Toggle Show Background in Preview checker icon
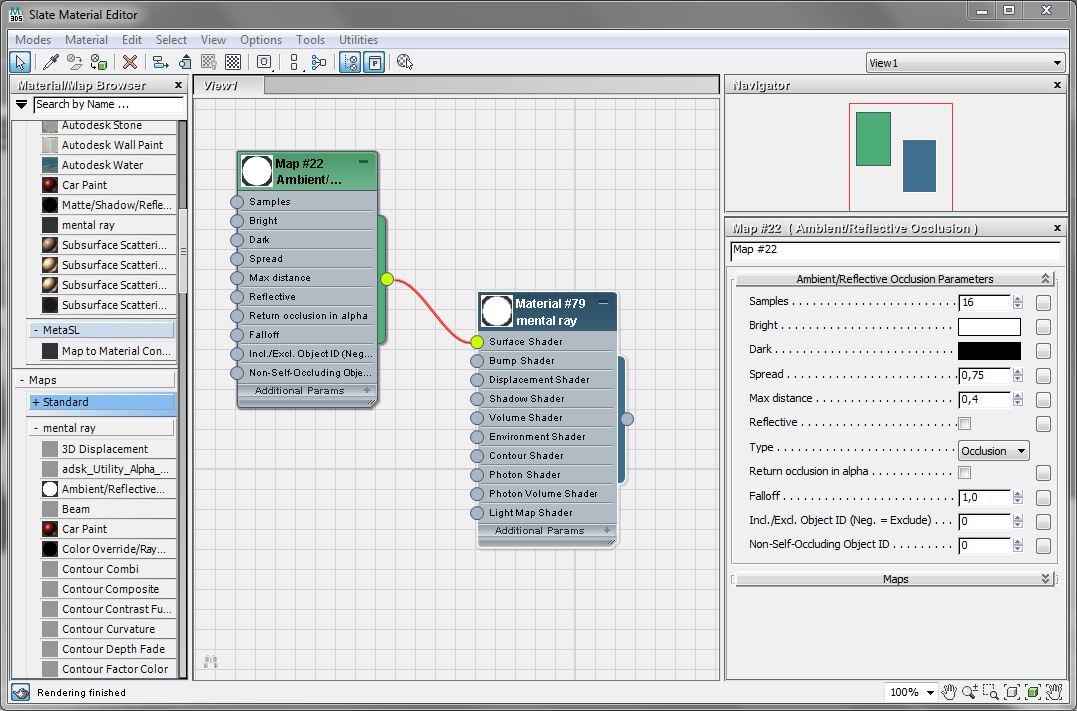 pos(233,63)
